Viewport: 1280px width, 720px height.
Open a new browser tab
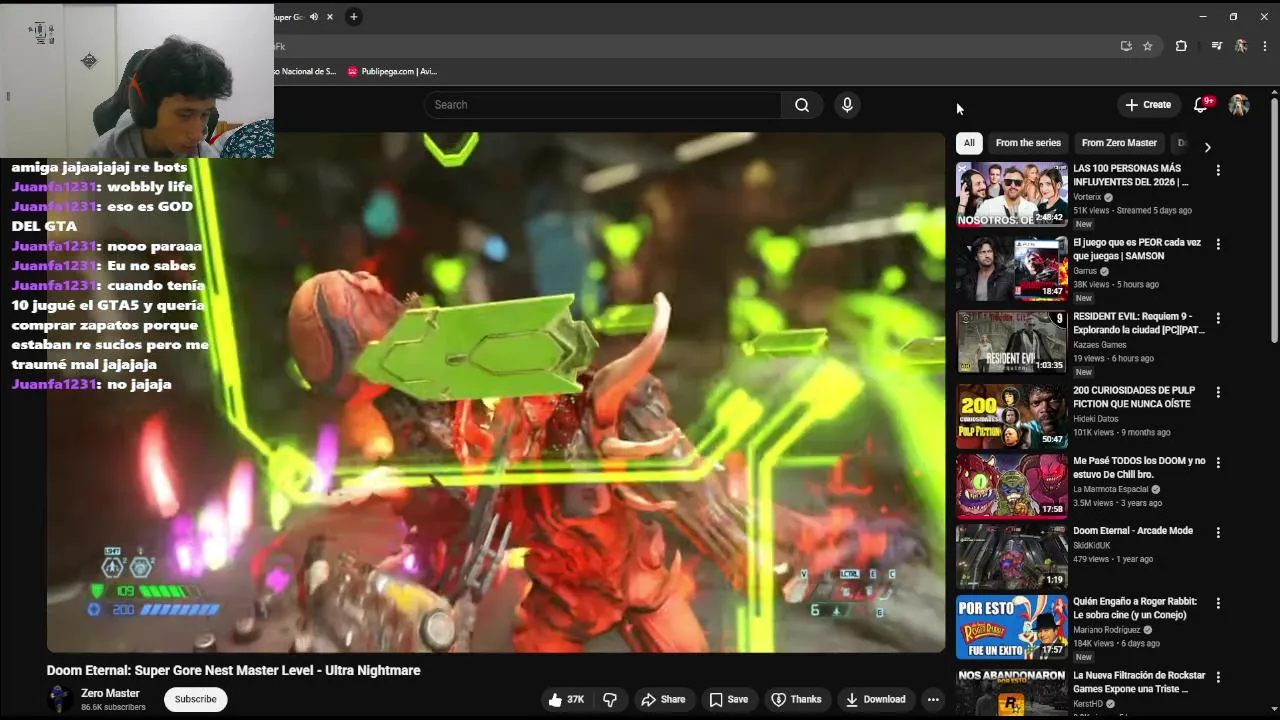coord(353,17)
